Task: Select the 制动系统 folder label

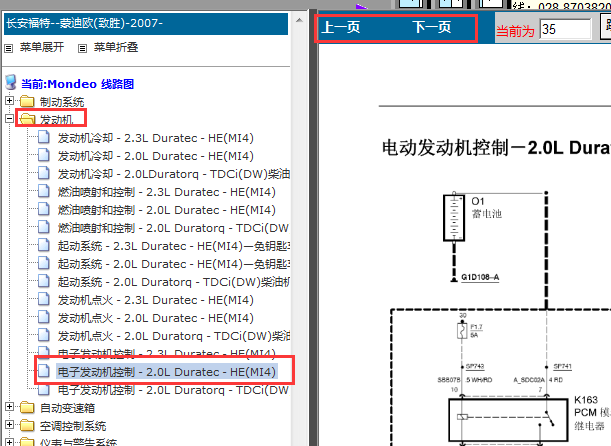Action: click(62, 102)
